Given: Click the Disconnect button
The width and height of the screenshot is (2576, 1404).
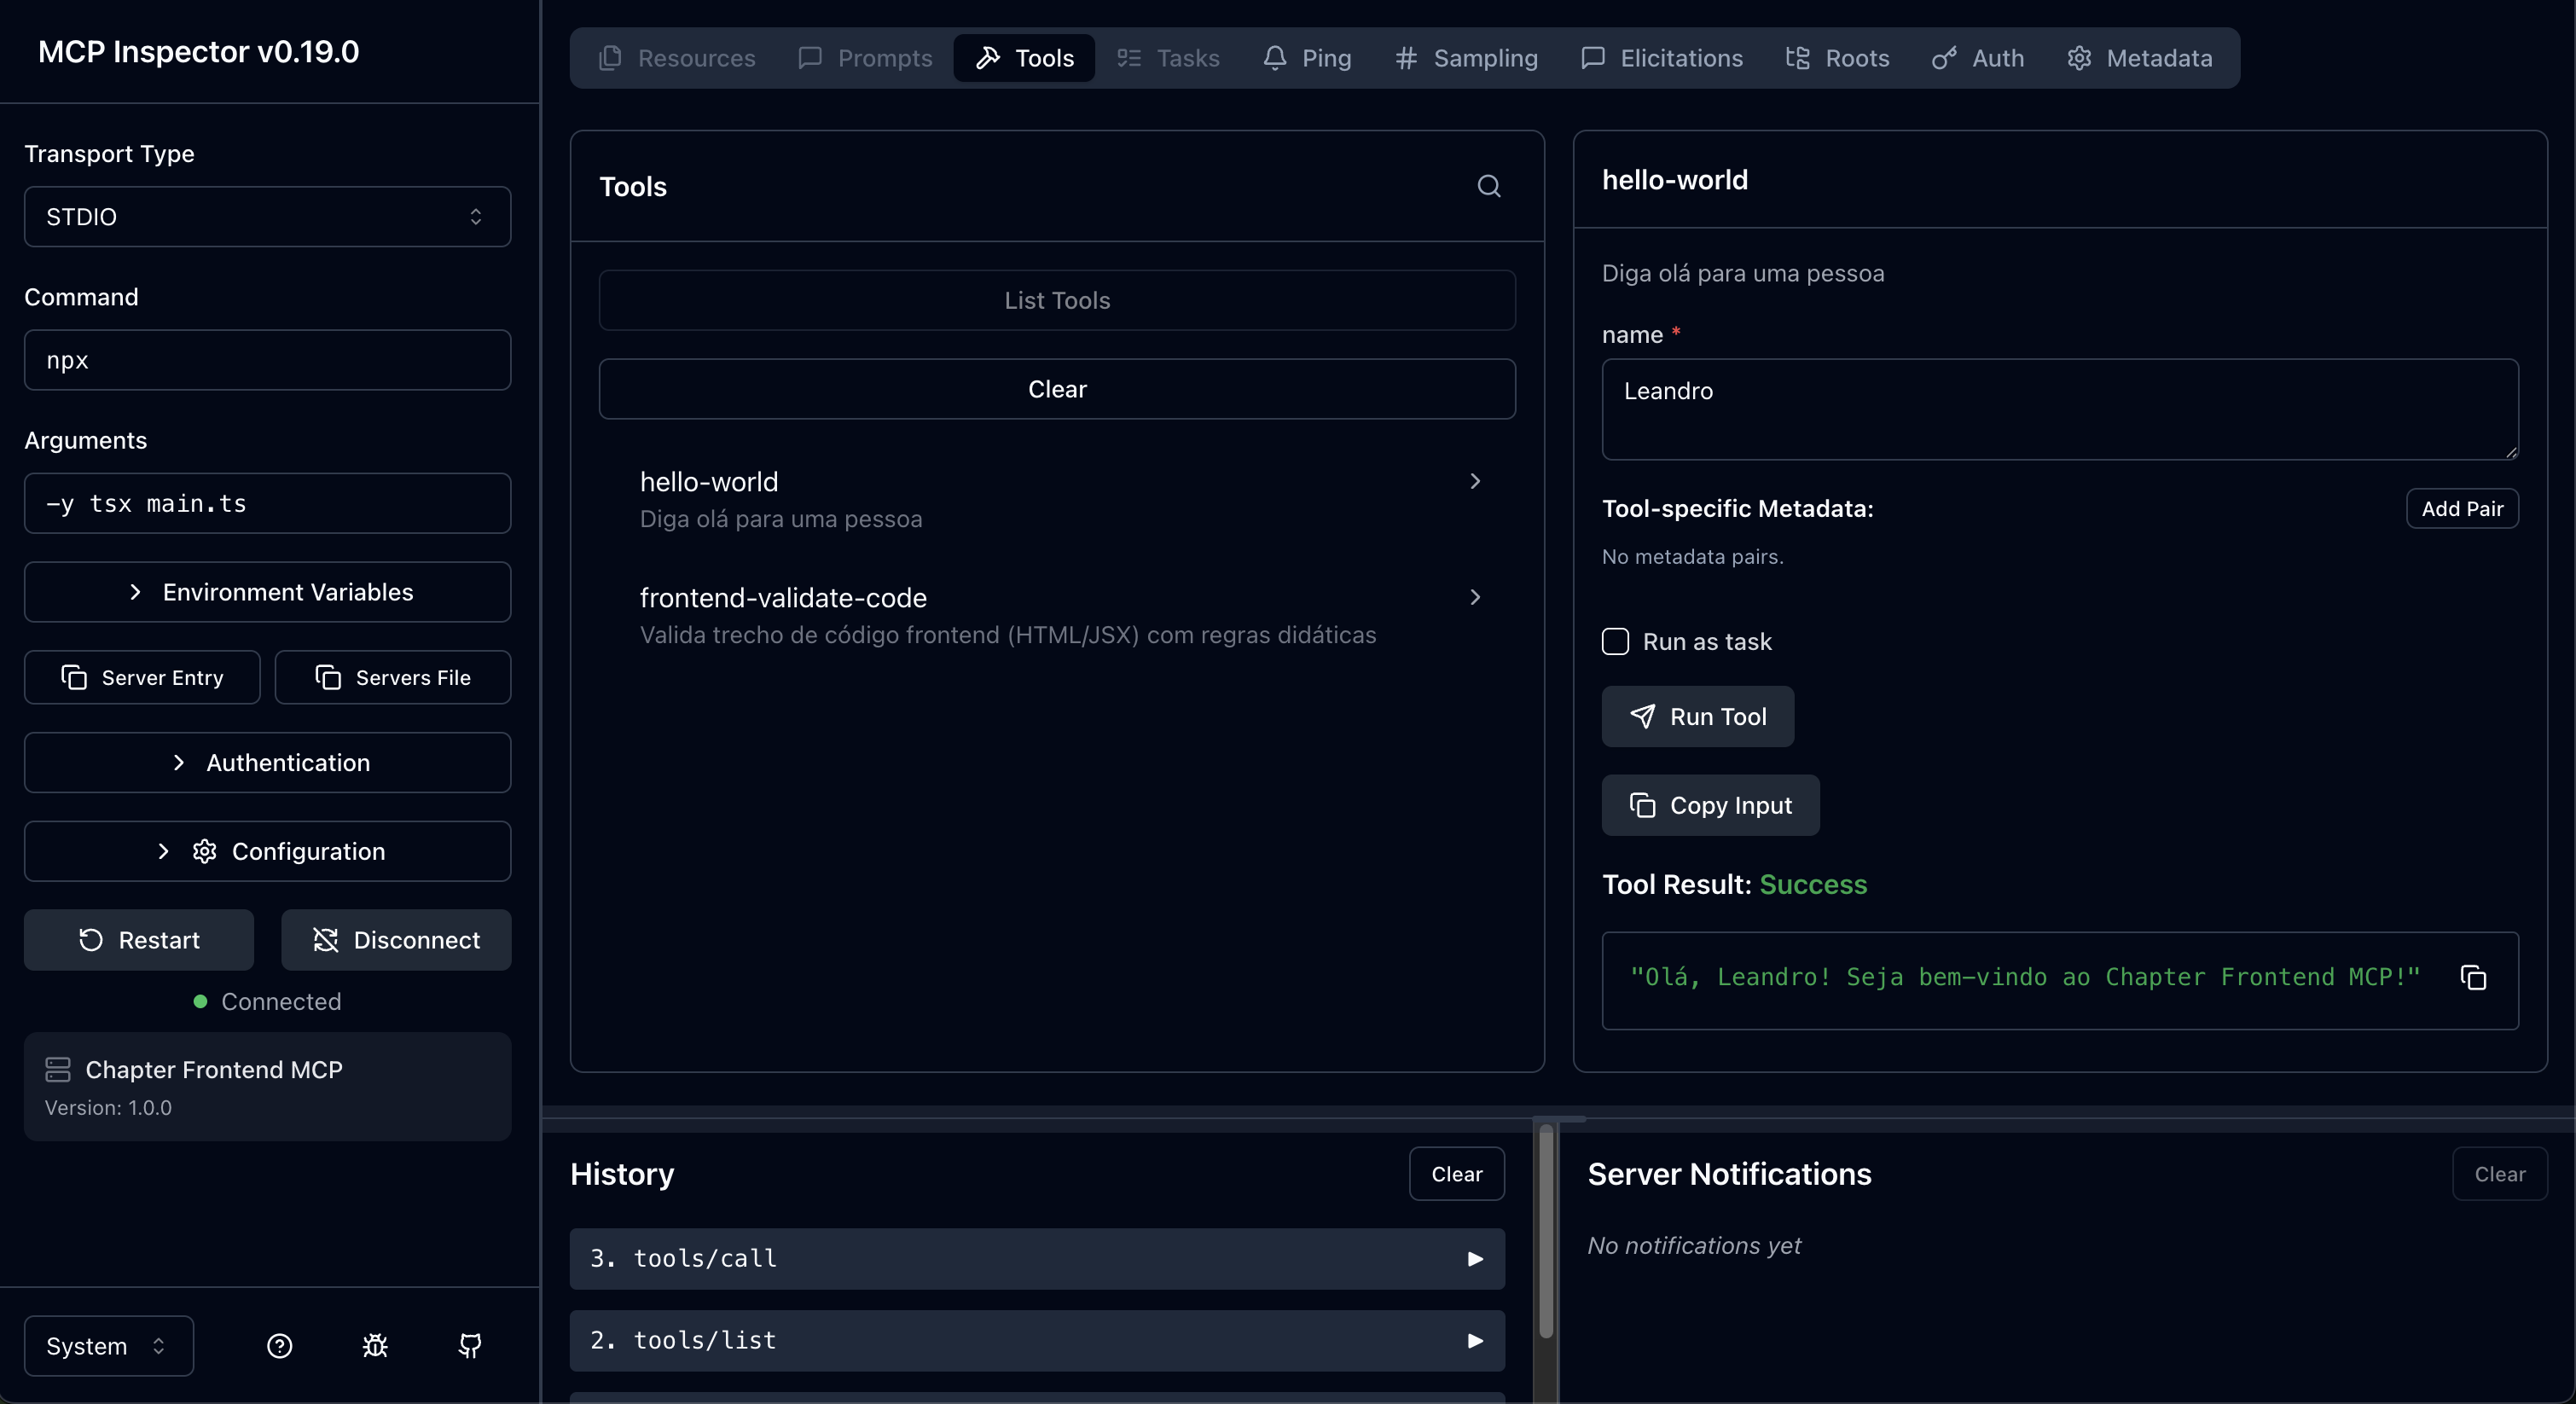Looking at the screenshot, I should (x=396, y=940).
